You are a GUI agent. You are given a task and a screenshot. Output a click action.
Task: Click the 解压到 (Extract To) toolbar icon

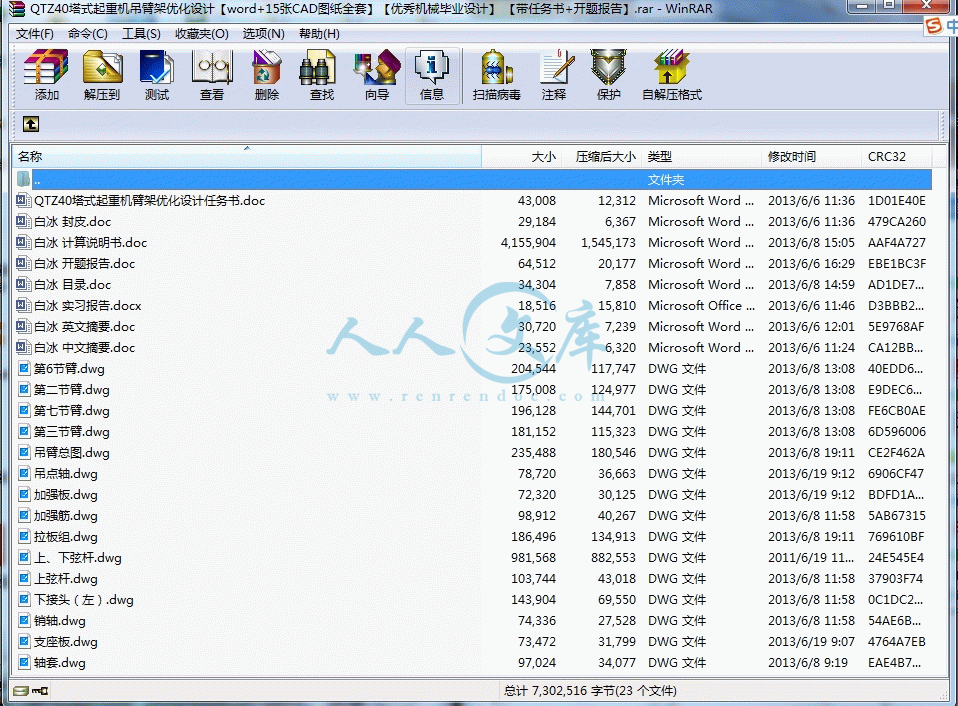point(102,75)
